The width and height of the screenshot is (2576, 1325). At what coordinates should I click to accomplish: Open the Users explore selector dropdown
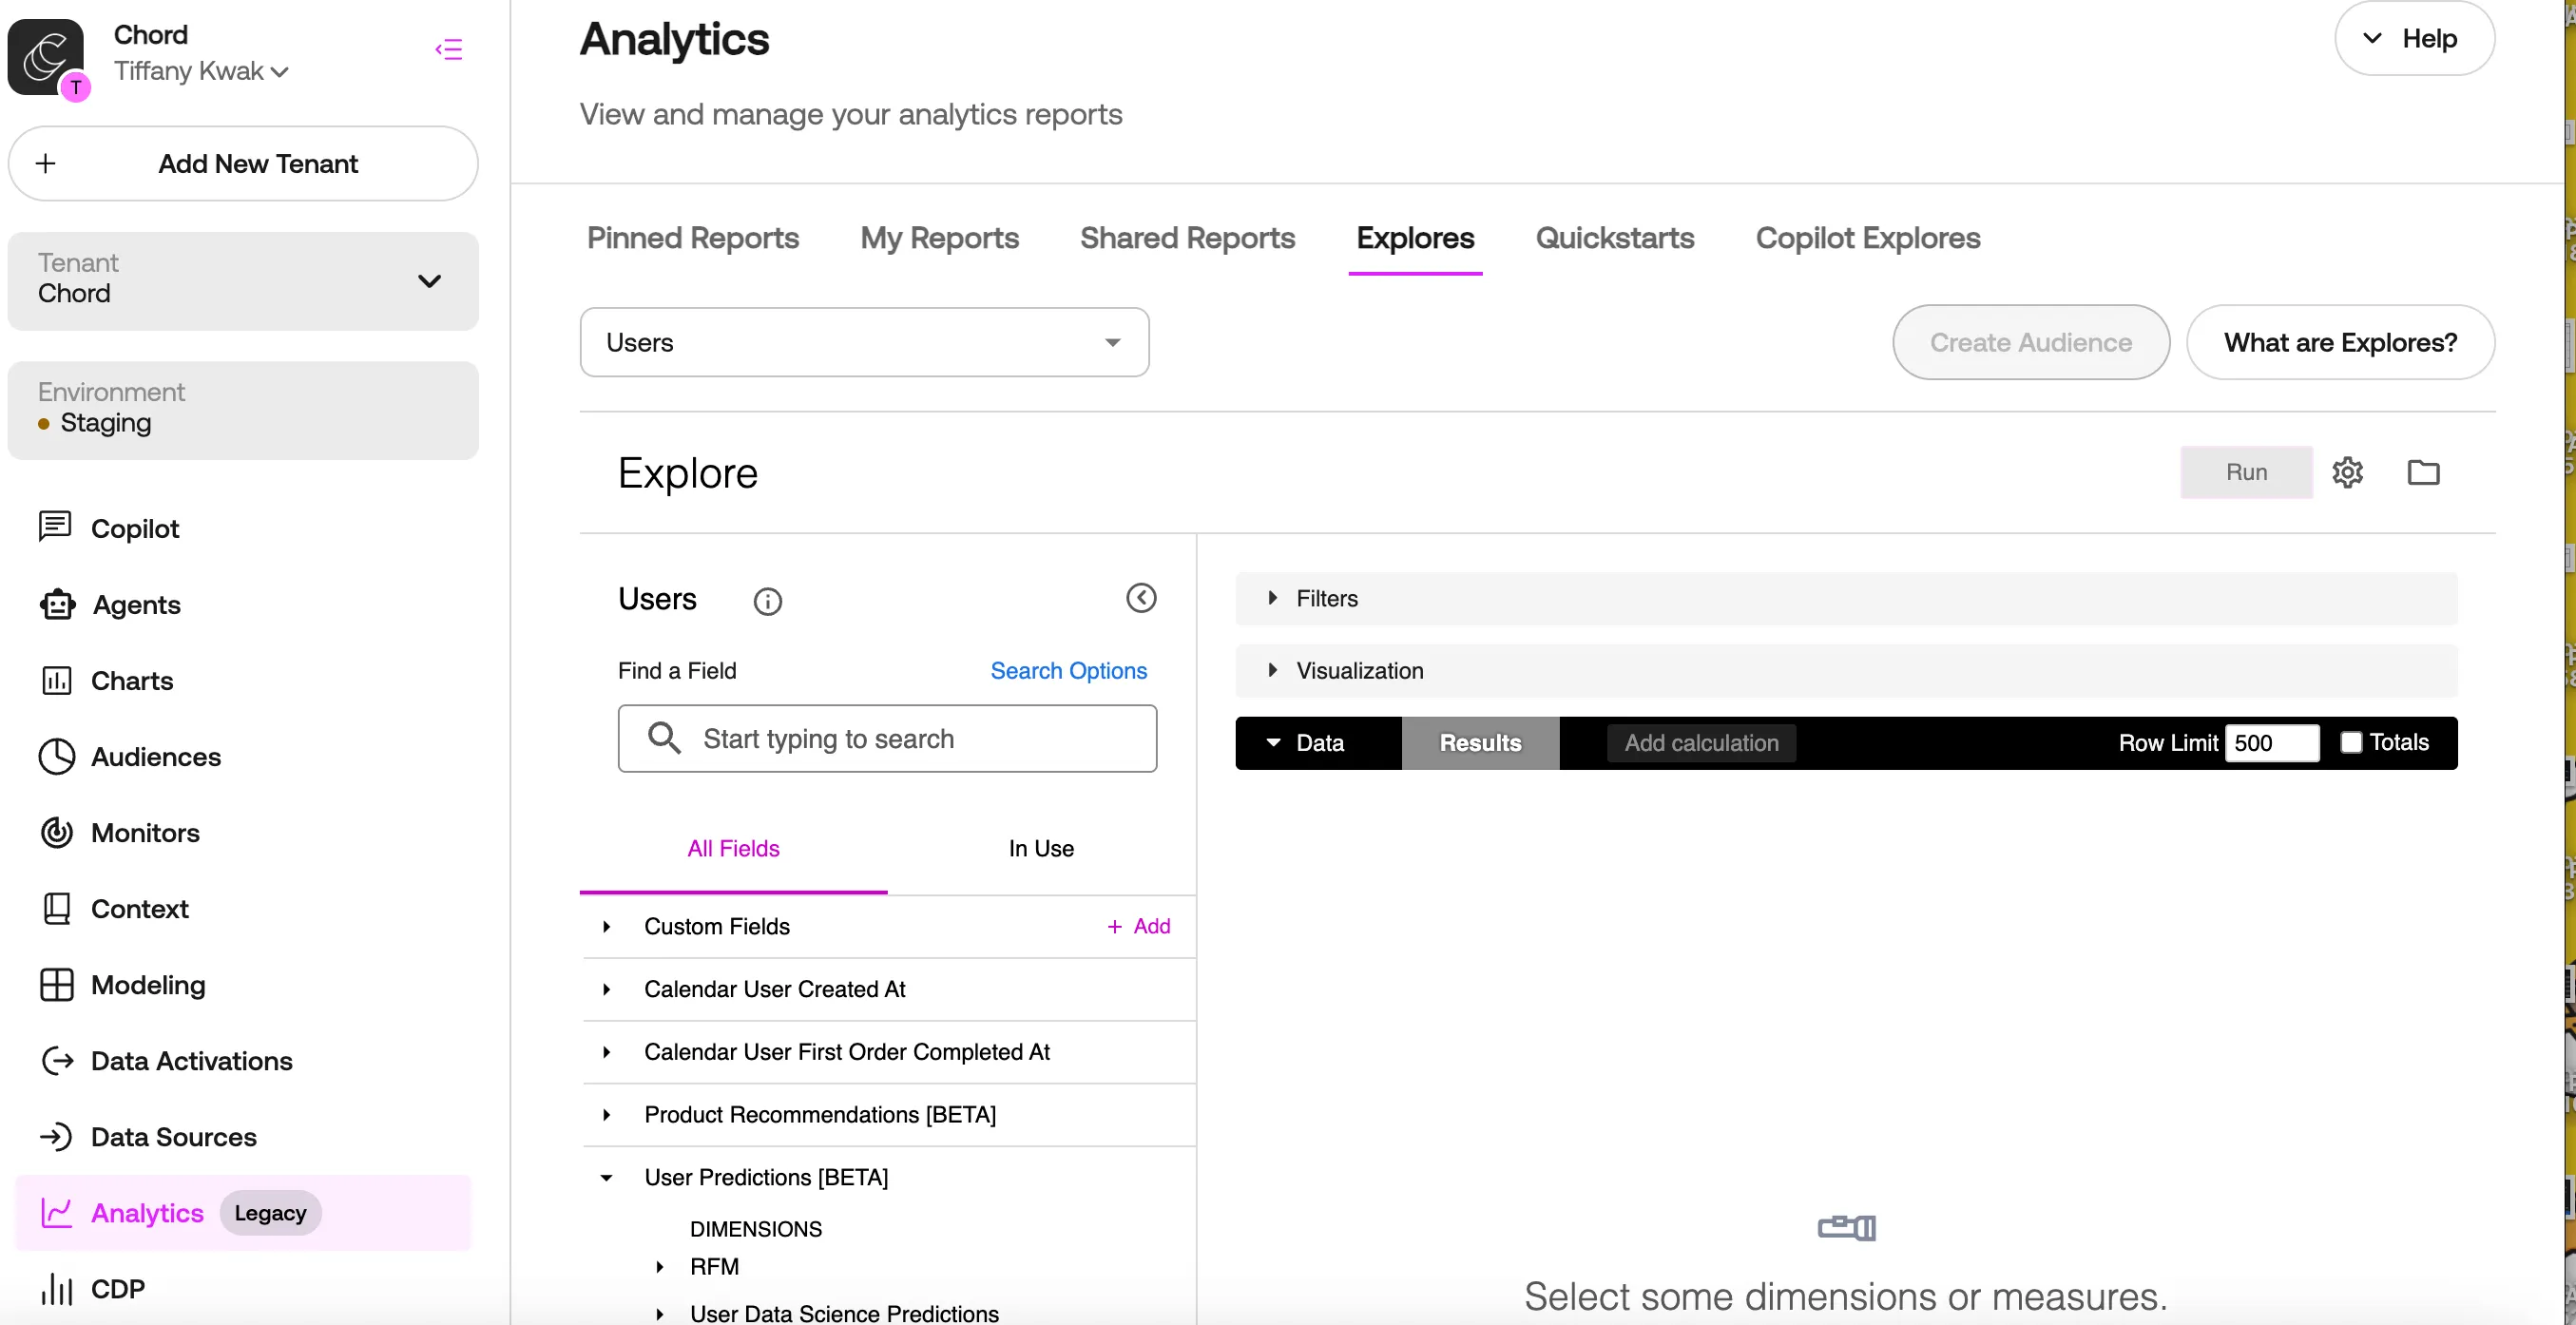click(864, 342)
